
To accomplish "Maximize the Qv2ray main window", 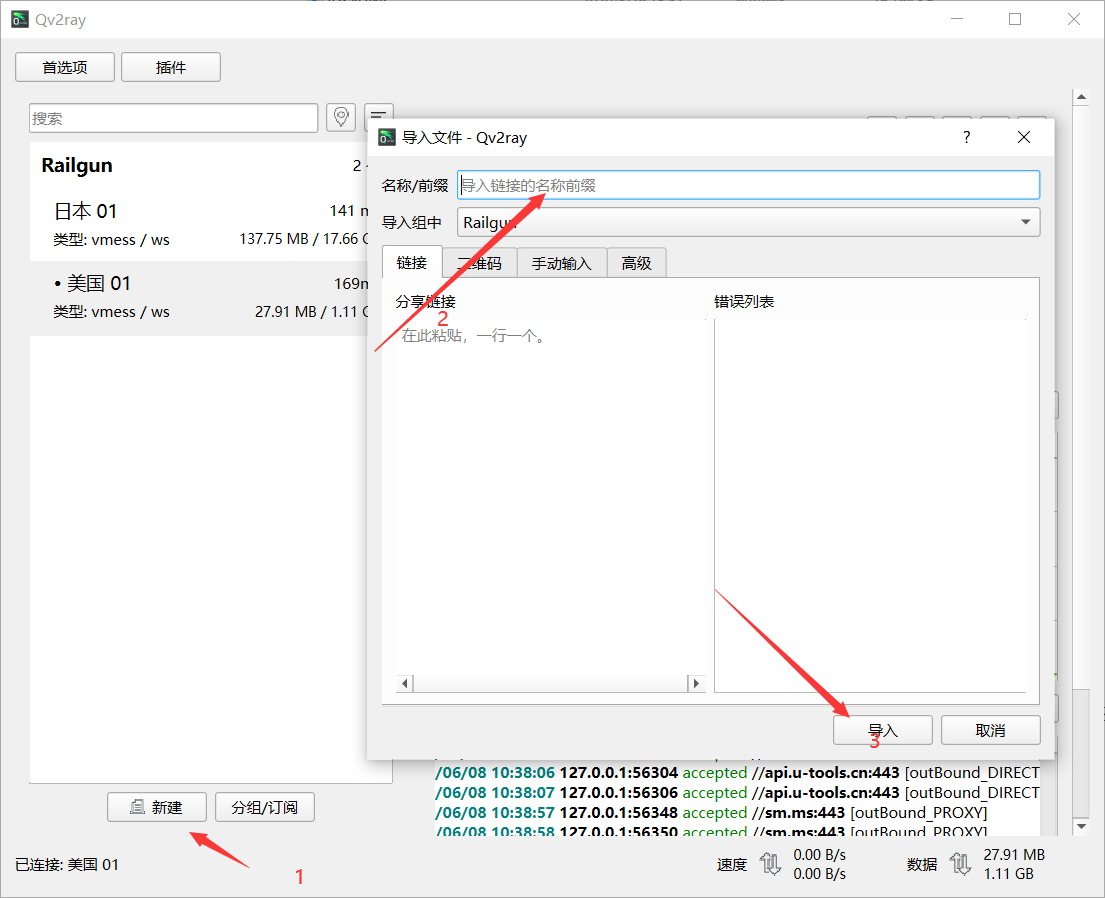I will click(1015, 19).
